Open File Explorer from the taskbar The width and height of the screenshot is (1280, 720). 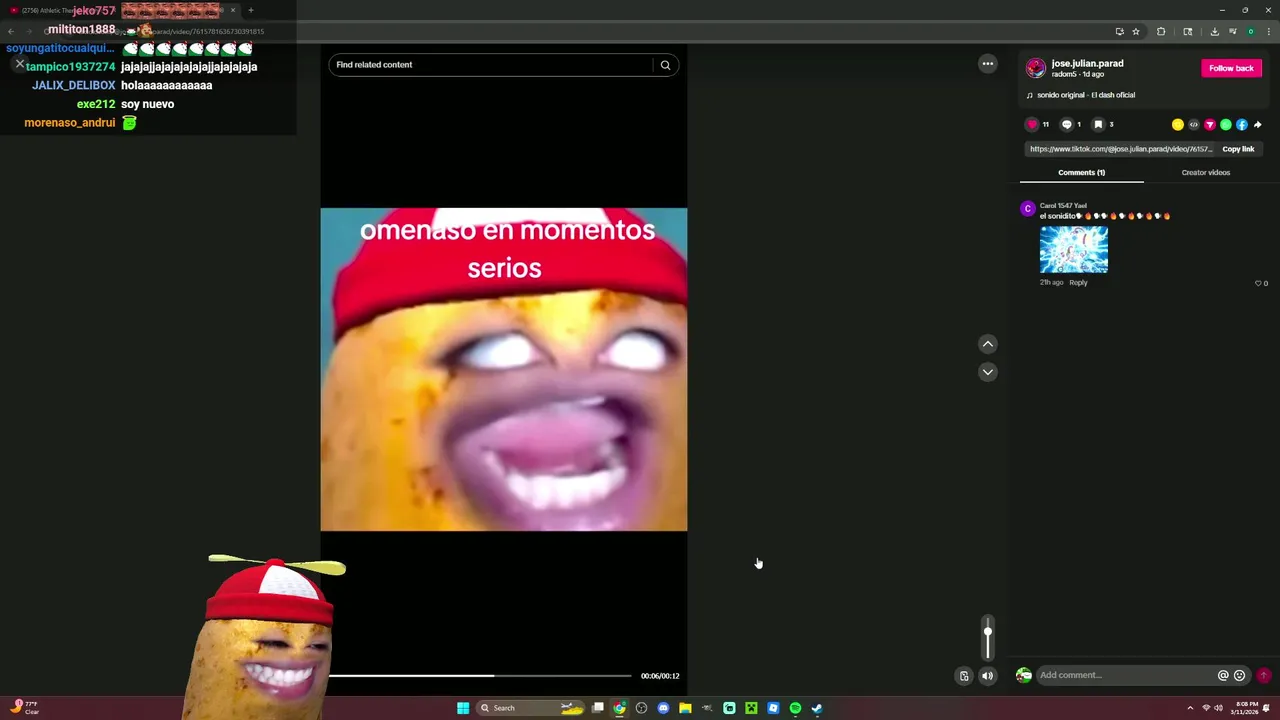click(x=685, y=708)
